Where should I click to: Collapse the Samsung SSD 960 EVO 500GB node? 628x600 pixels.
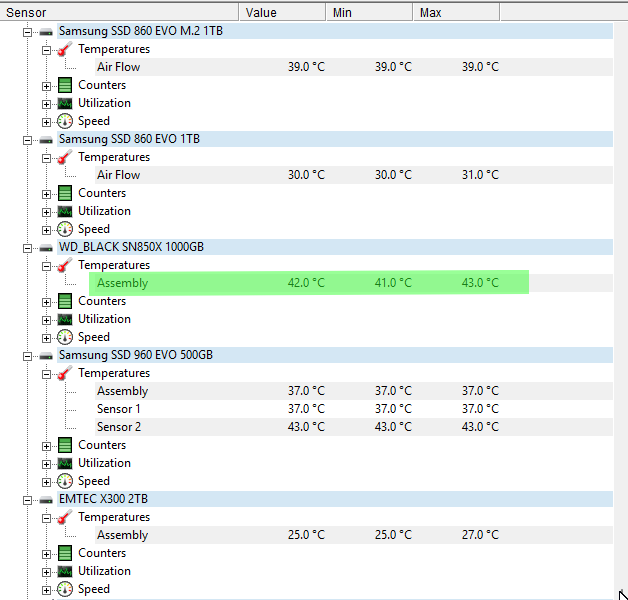click(27, 356)
